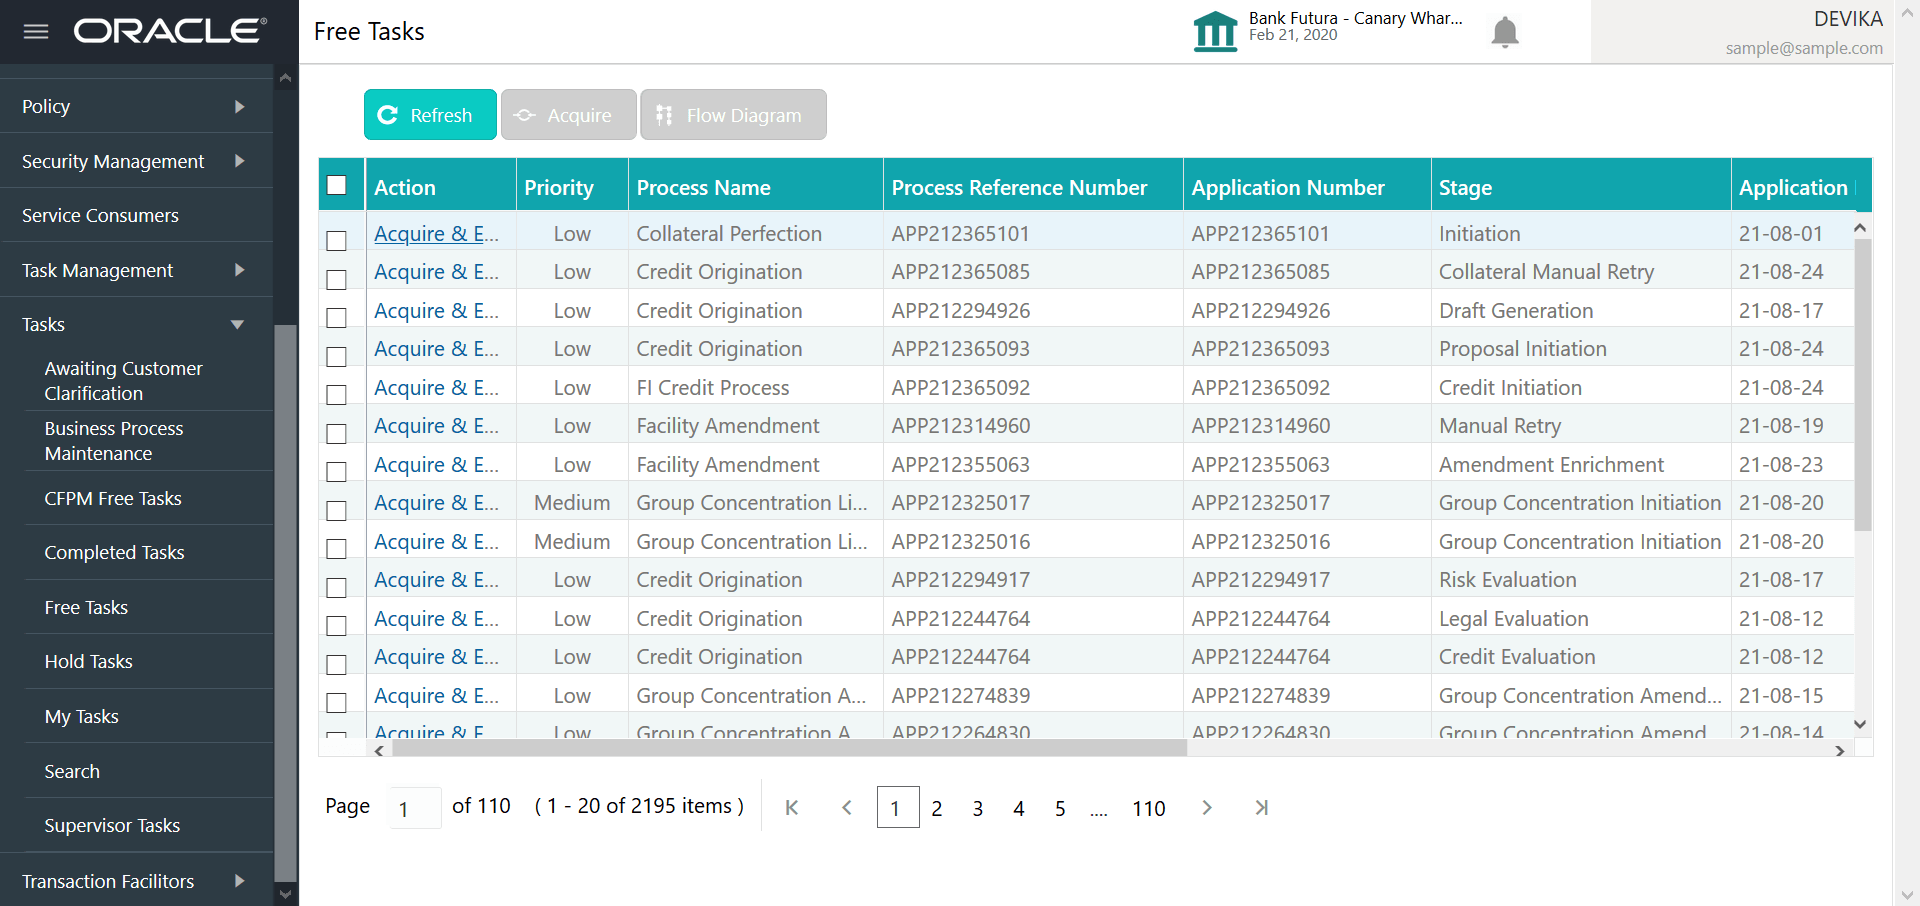This screenshot has width=1920, height=906.
Task: Click the page number input field
Action: coord(414,807)
